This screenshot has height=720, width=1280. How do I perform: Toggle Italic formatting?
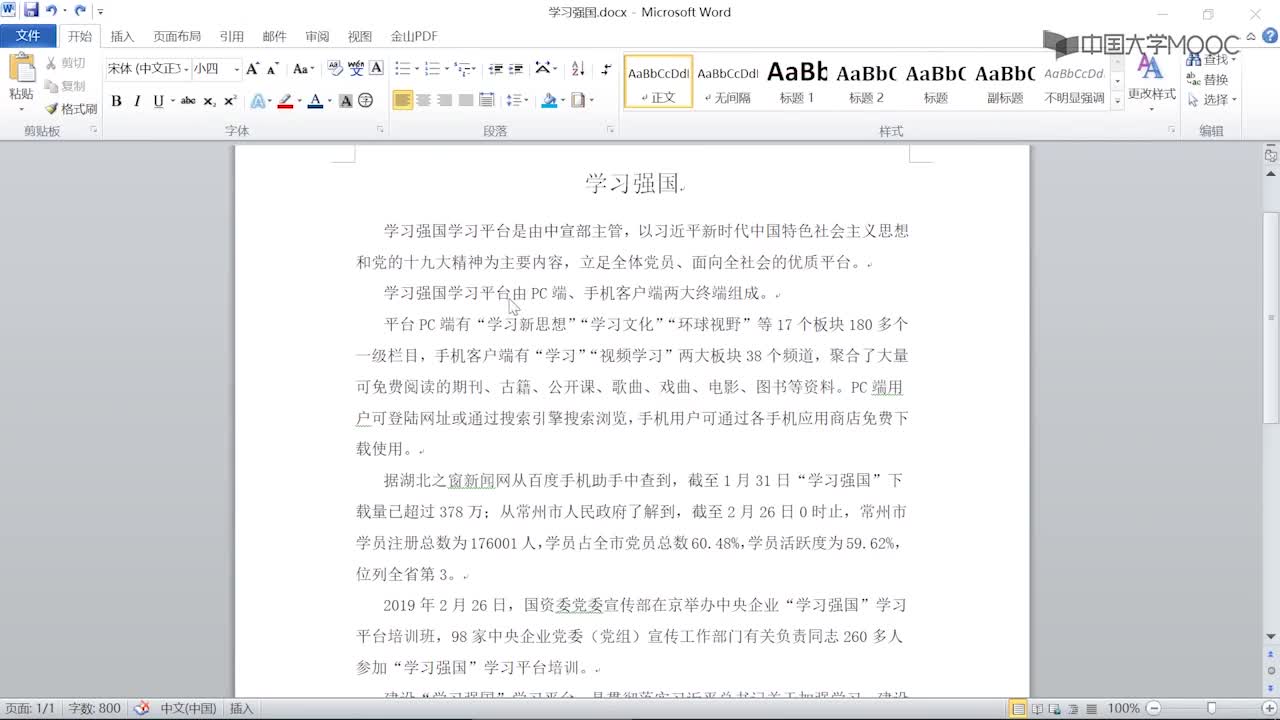pos(139,101)
